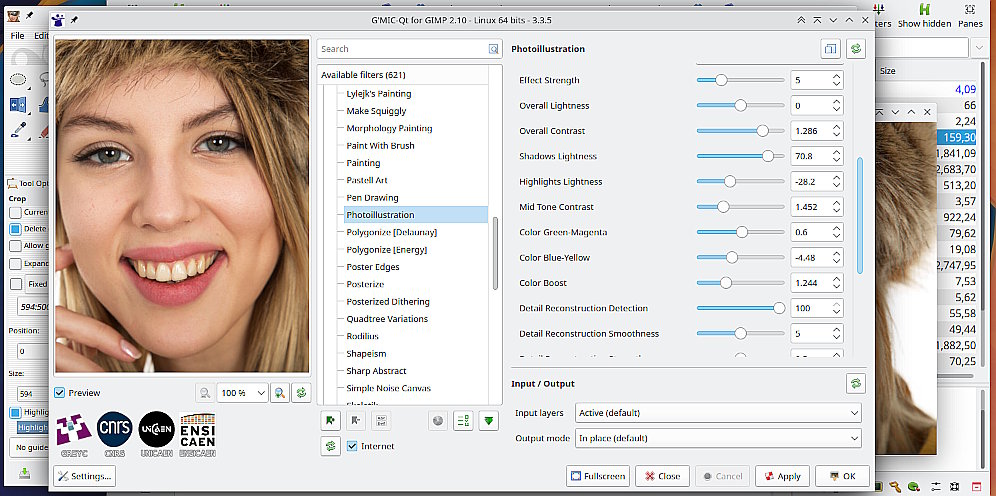Click the add fave icon under filter list

(x=330, y=420)
